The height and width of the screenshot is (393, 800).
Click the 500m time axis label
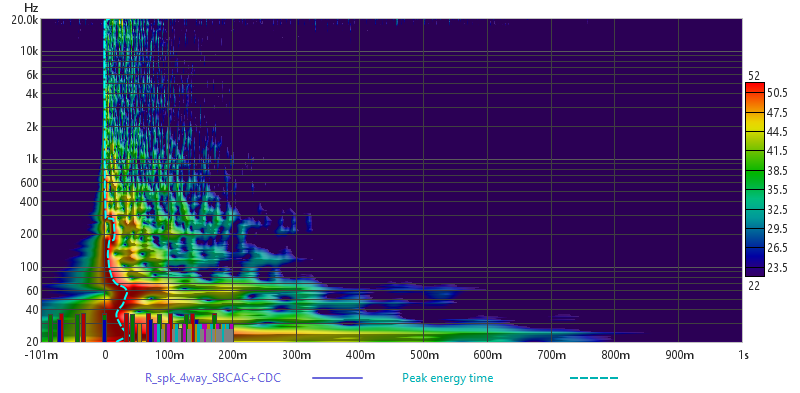424,354
